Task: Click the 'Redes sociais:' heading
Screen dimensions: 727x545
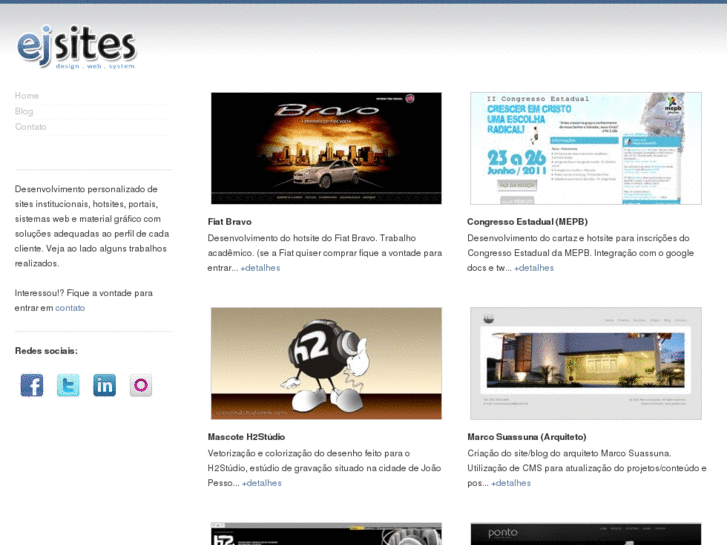Action: (x=46, y=351)
